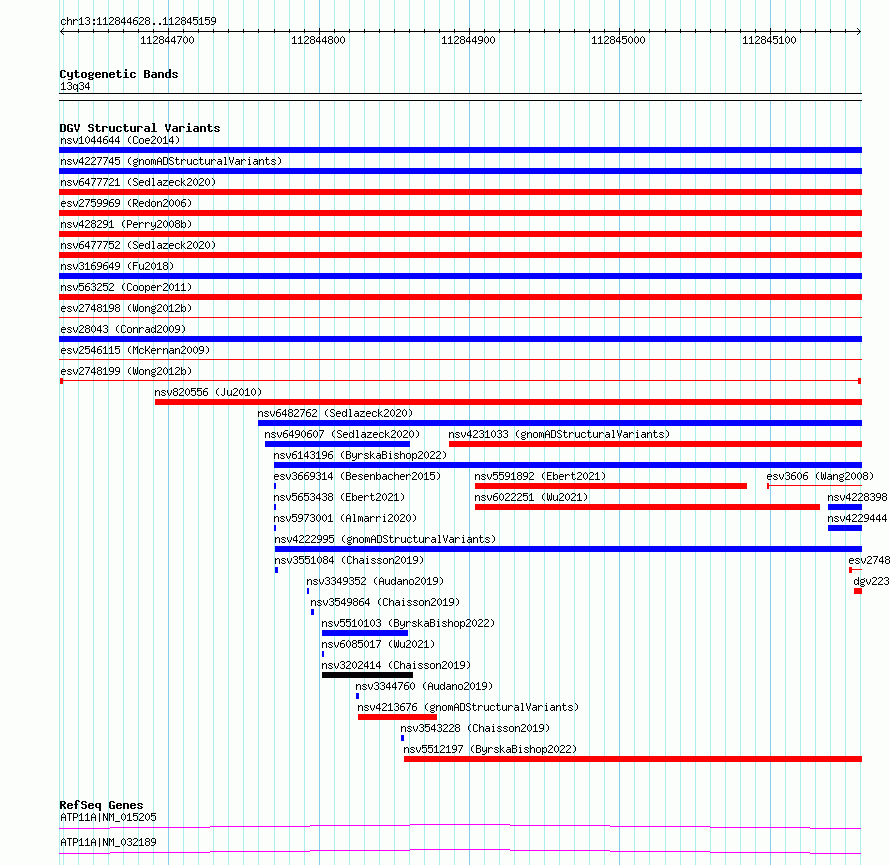The width and height of the screenshot is (890, 865).
Task: Open the nsv6477721 (Sedlazeck2020) label
Action: tap(138, 182)
